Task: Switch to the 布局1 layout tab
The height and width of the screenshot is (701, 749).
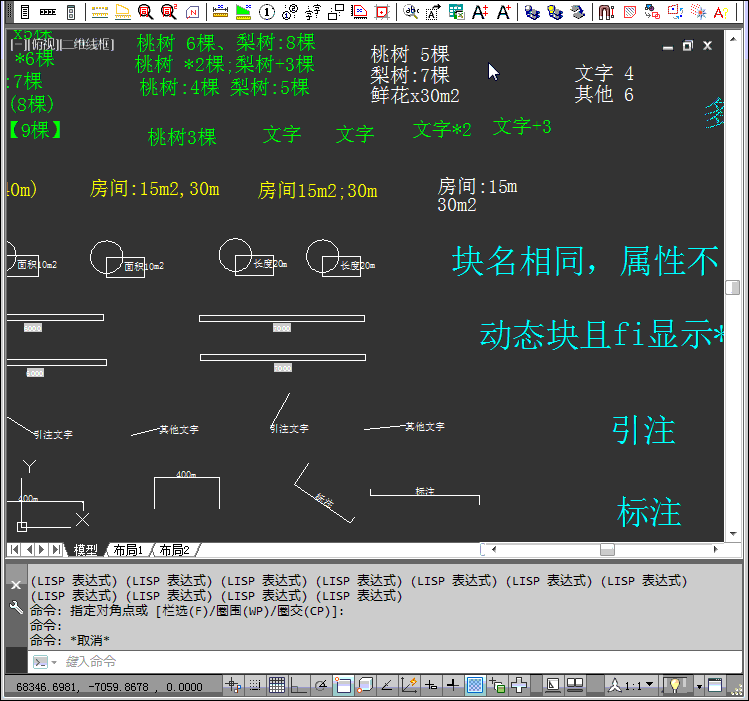Action: (127, 550)
